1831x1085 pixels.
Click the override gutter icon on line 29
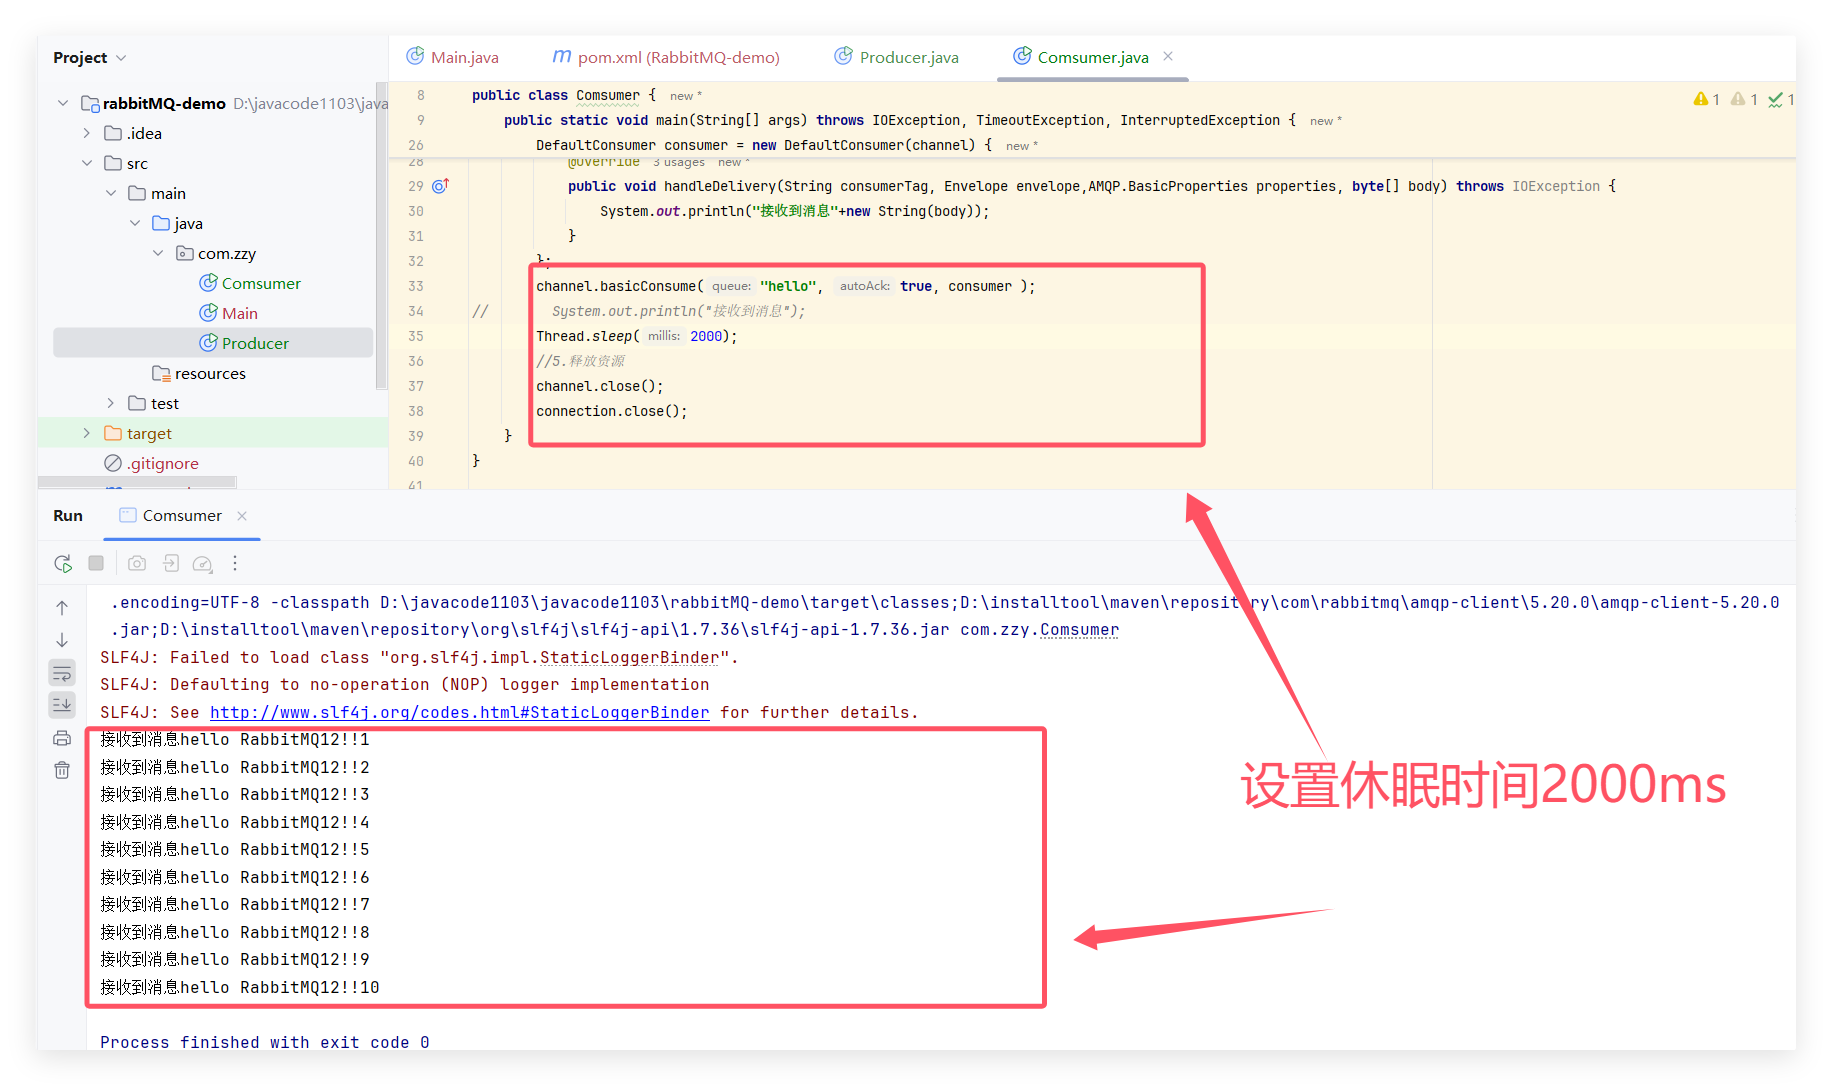(x=440, y=186)
